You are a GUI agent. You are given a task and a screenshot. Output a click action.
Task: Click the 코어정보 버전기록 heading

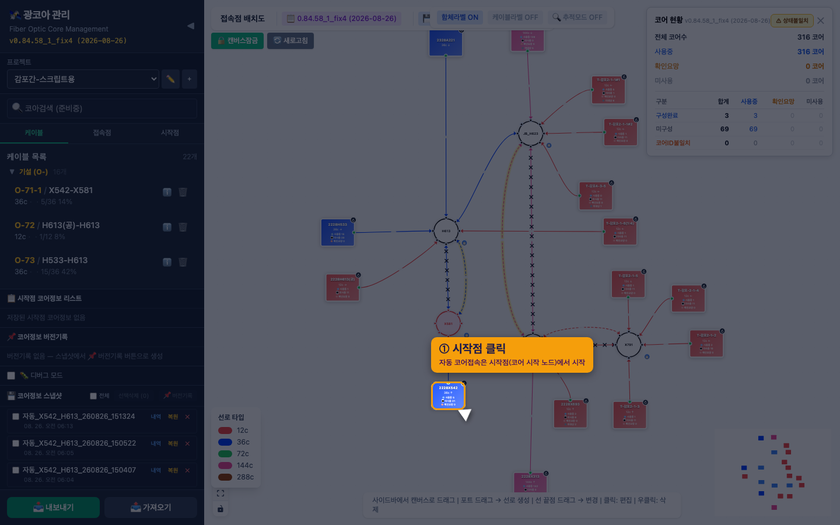(38, 337)
